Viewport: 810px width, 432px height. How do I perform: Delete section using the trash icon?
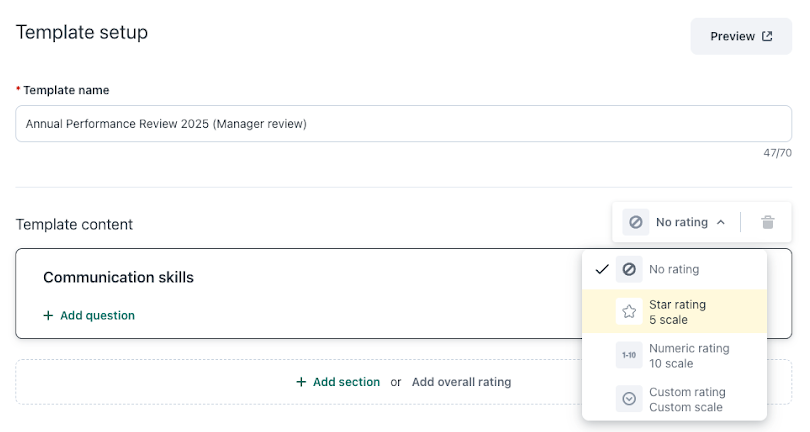tap(767, 222)
